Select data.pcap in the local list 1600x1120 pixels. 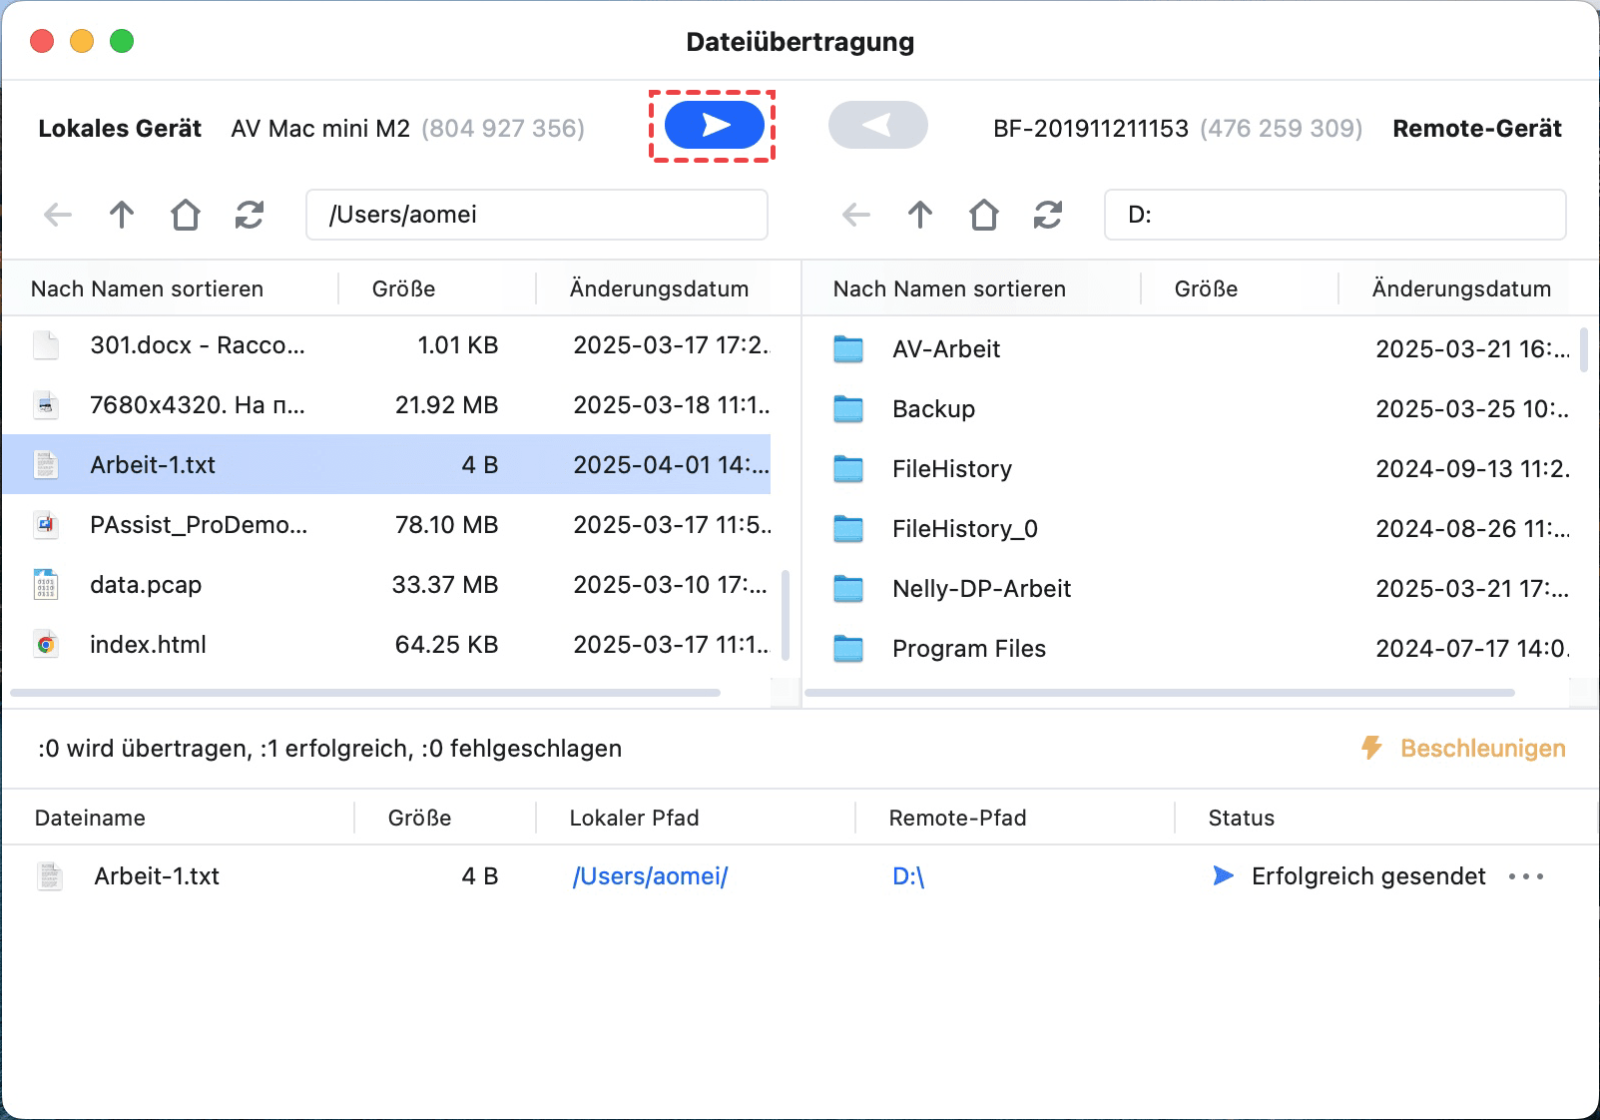coord(146,585)
